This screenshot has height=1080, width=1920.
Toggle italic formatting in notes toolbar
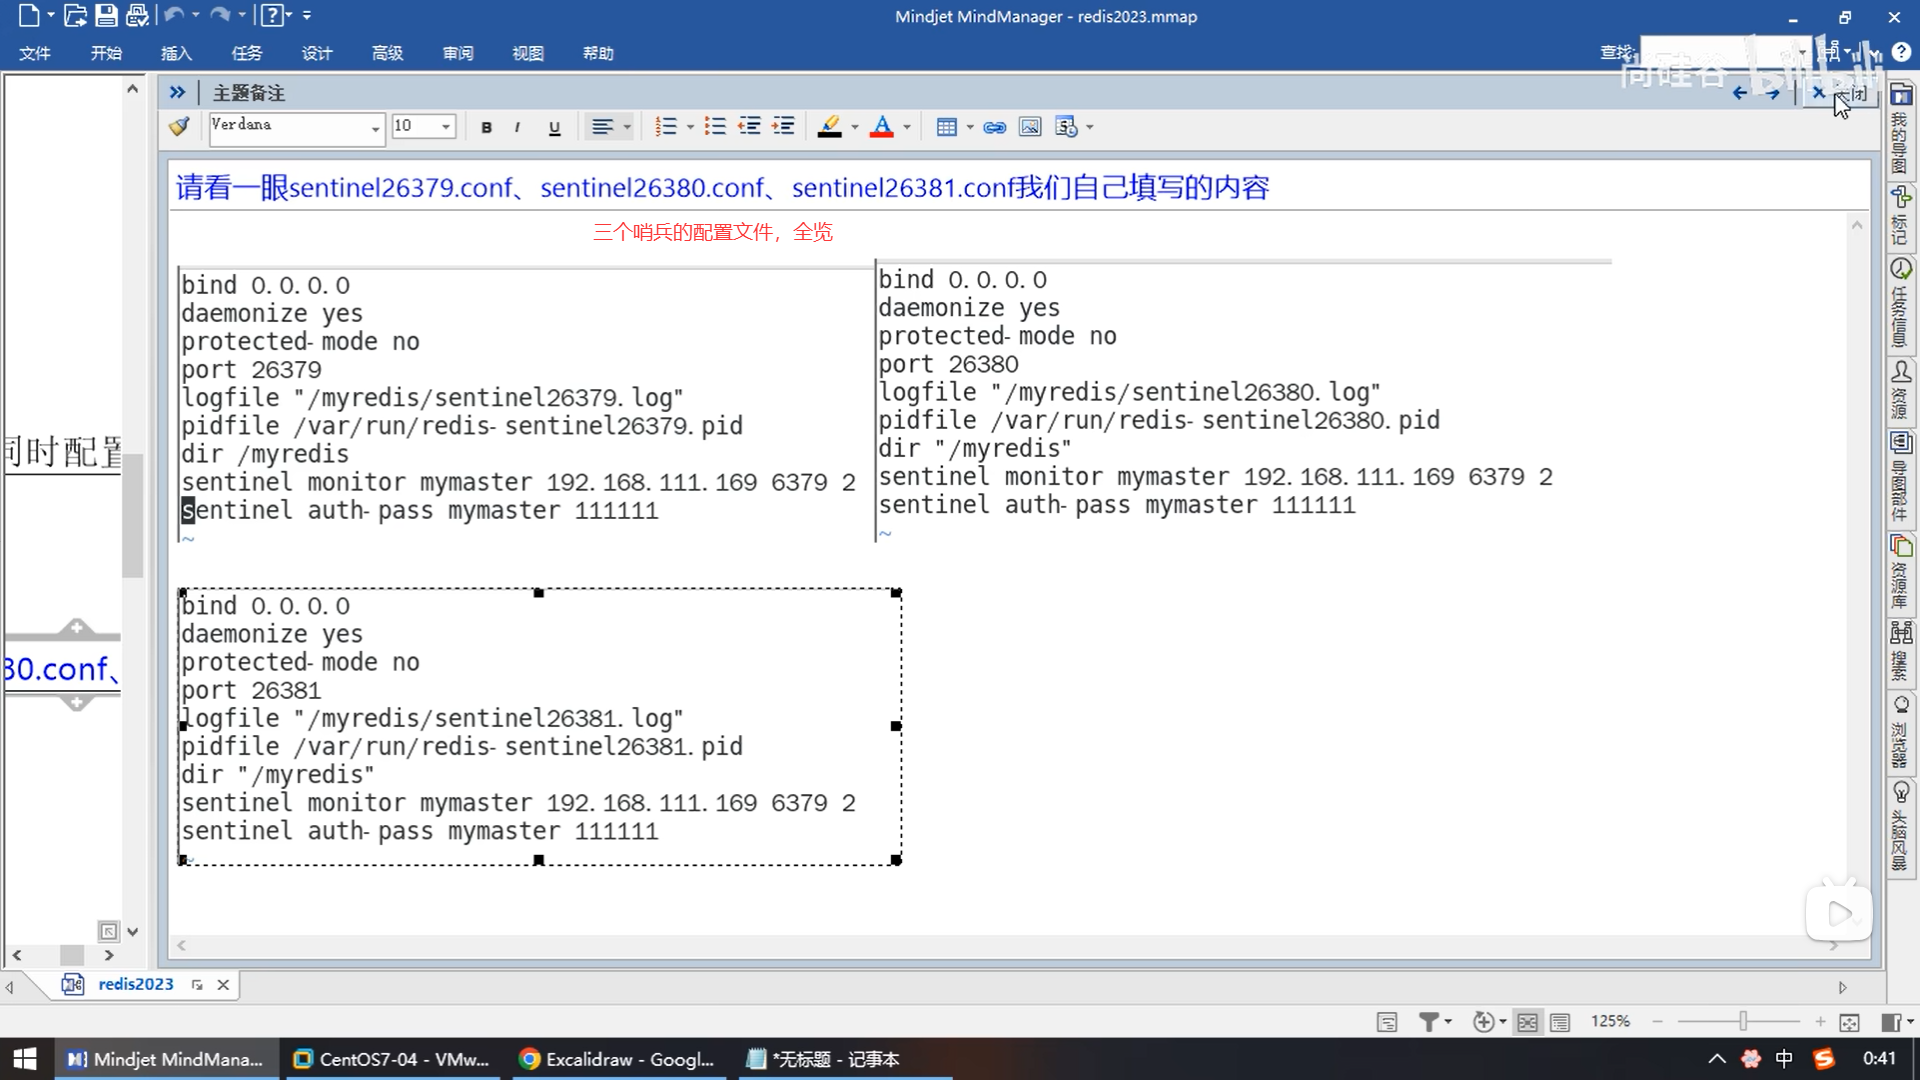coord(517,127)
